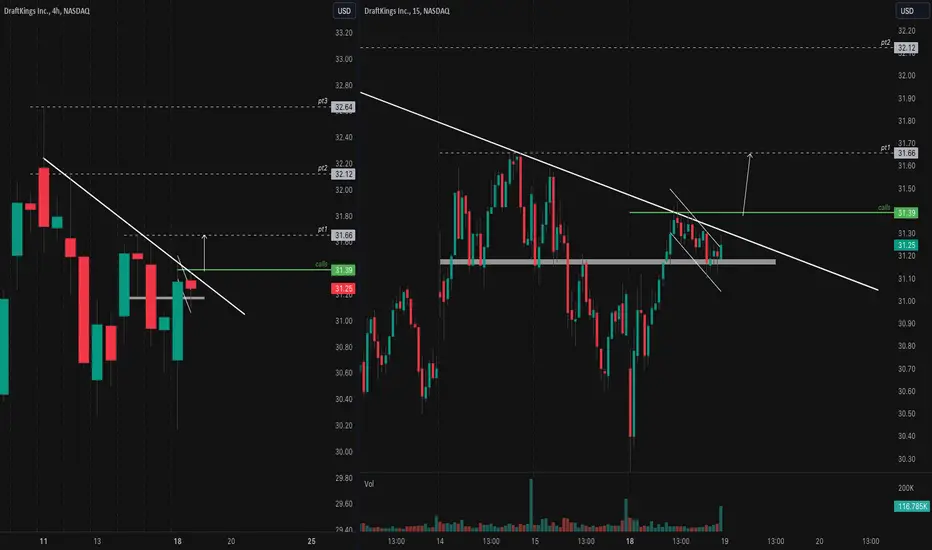
Task: Select green calls 31.39 label on 4h chart
Action: (344, 270)
